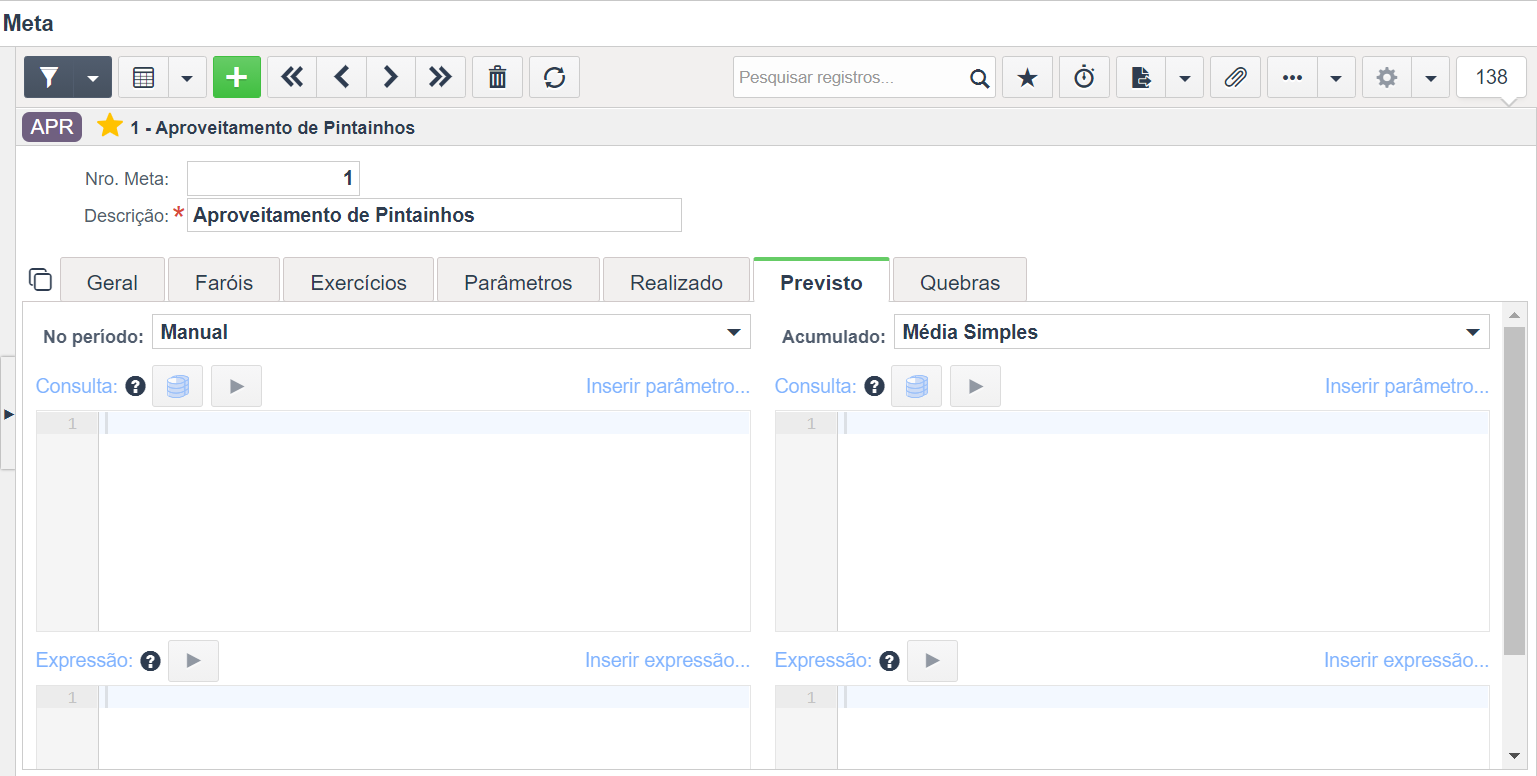
Task: Click help icon beside Acumulado Consulta
Action: click(x=874, y=386)
